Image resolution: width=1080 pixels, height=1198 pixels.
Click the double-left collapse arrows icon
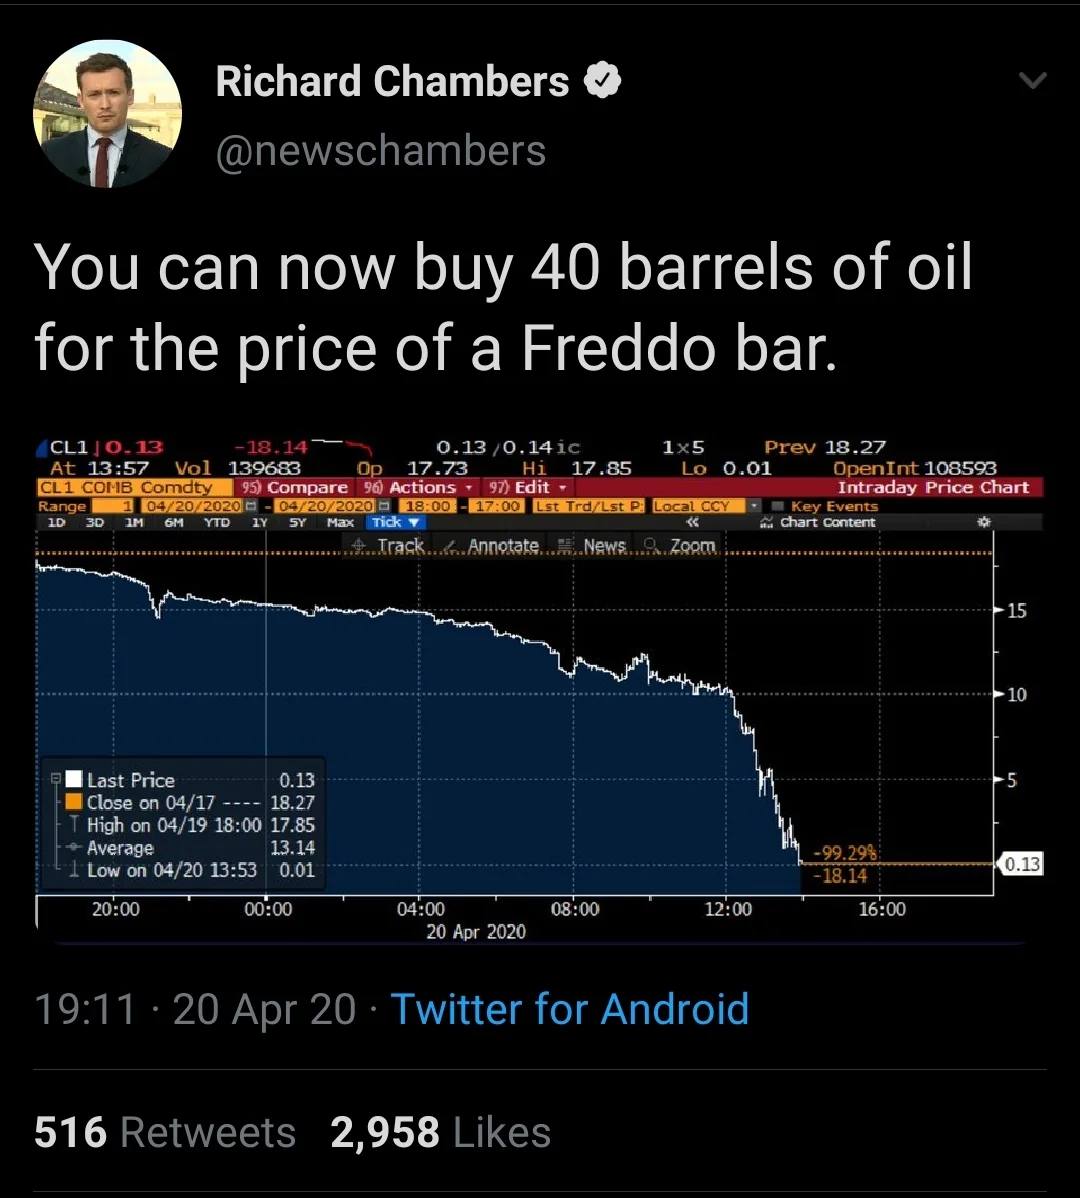point(692,523)
